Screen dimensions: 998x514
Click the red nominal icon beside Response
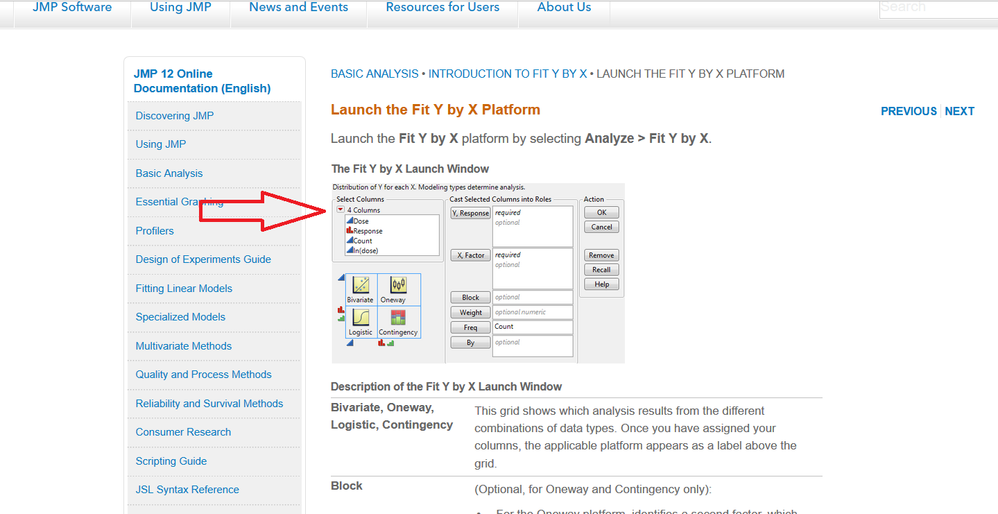coord(349,230)
